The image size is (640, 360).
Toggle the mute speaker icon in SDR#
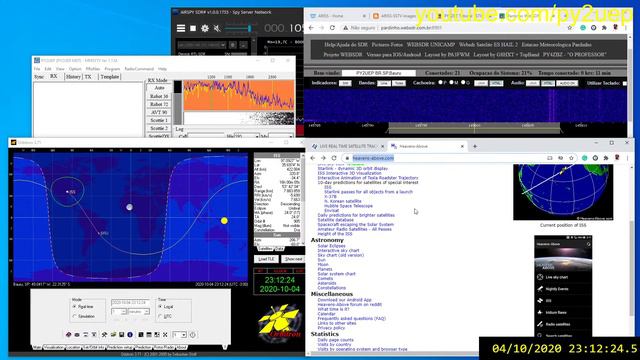pyautogui.click(x=217, y=28)
